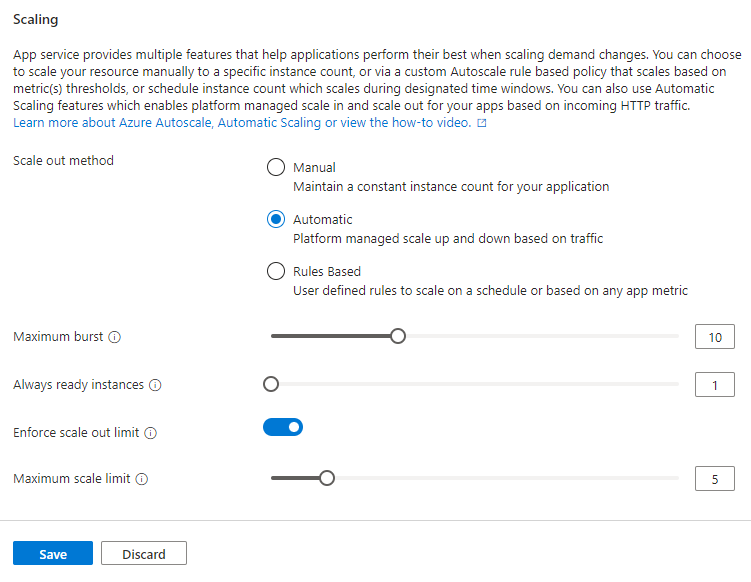This screenshot has height=582, width=751.
Task: Click the Maximum burst value box showing 10
Action: coord(715,337)
